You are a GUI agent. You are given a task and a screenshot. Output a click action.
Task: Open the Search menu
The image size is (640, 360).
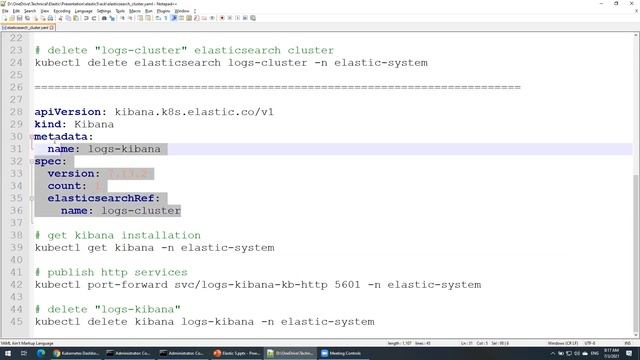coord(30,11)
